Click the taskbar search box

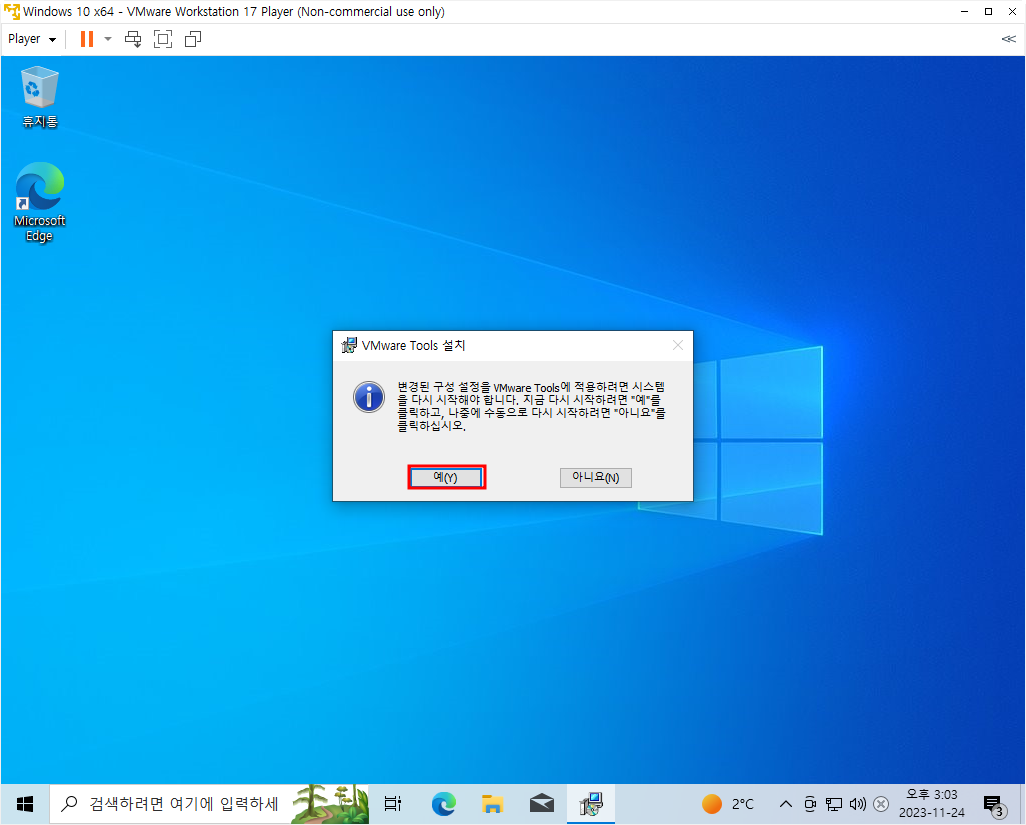[x=209, y=804]
